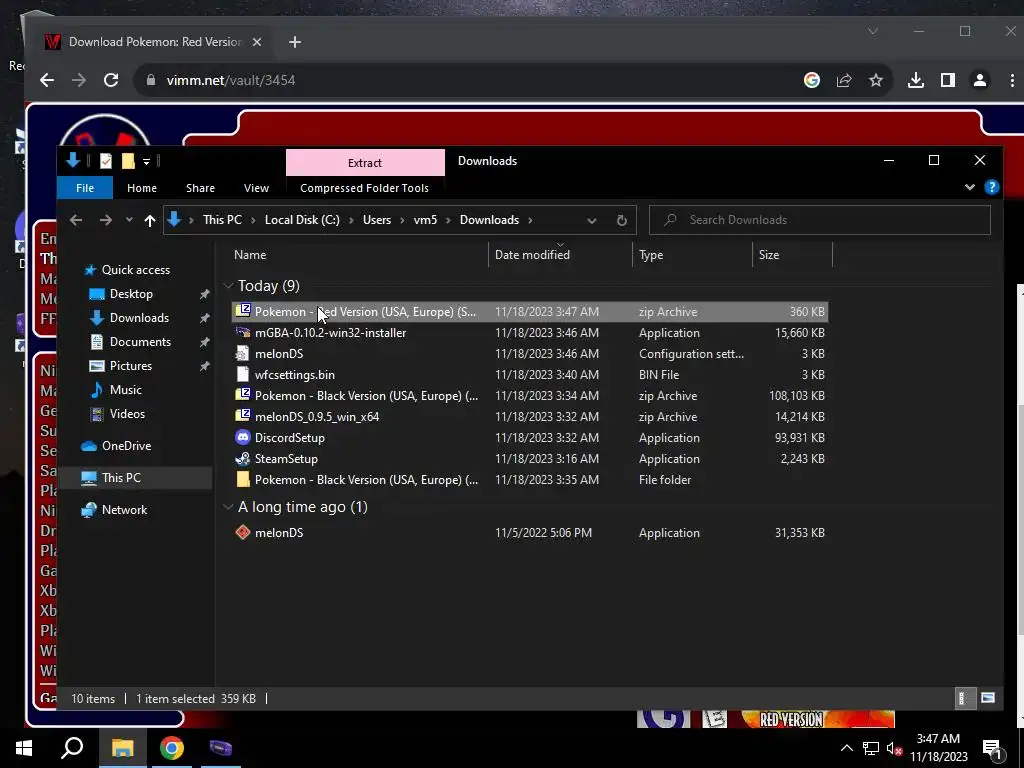Select Network in the navigation pane

pos(124,510)
